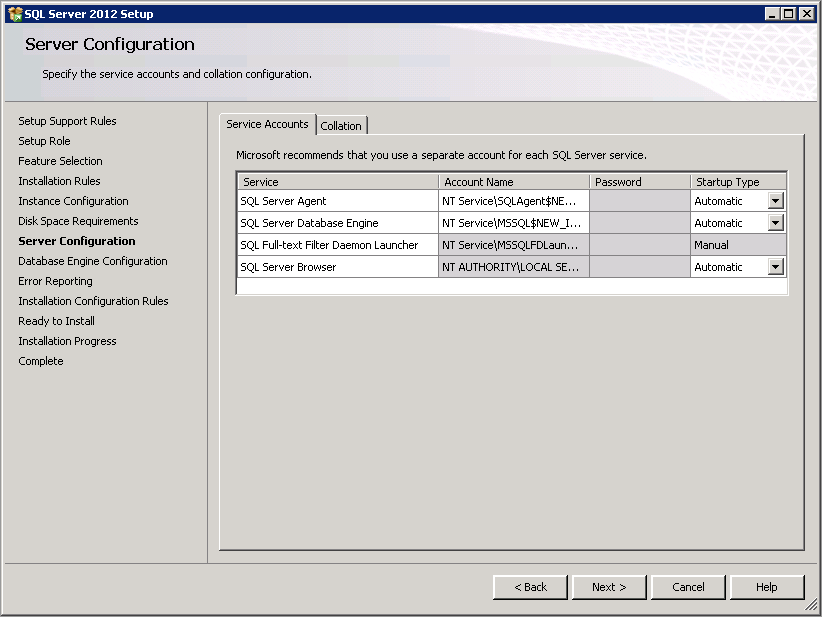Viewport: 822px width, 617px height.
Task: Open Startup Type dropdown for SQL Server Database Engine
Action: click(775, 223)
